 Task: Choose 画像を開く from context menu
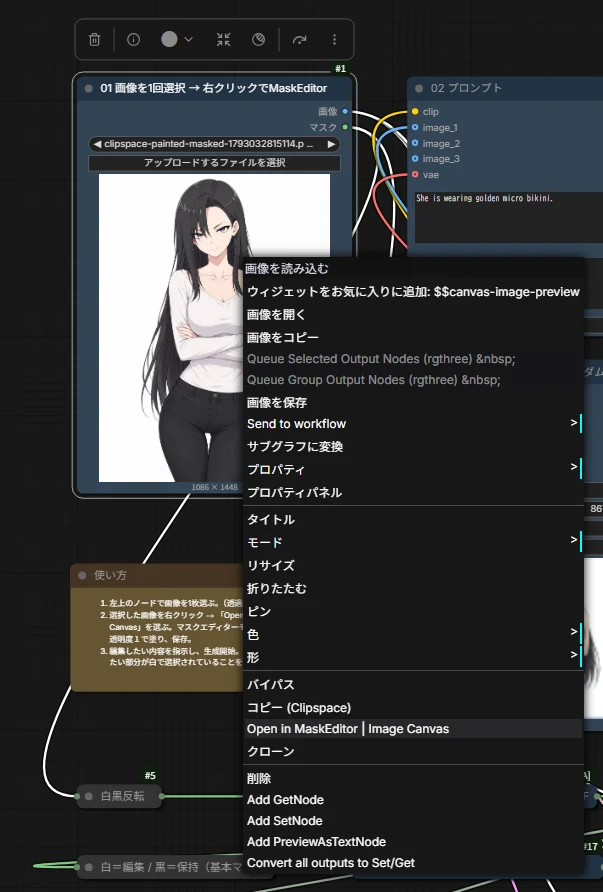click(x=414, y=315)
